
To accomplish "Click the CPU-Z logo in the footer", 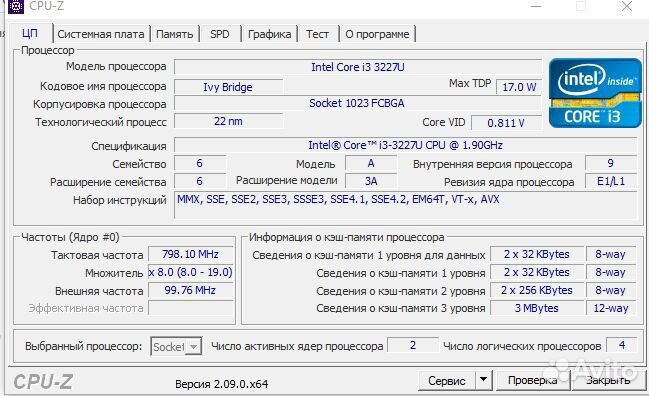I will [x=43, y=382].
